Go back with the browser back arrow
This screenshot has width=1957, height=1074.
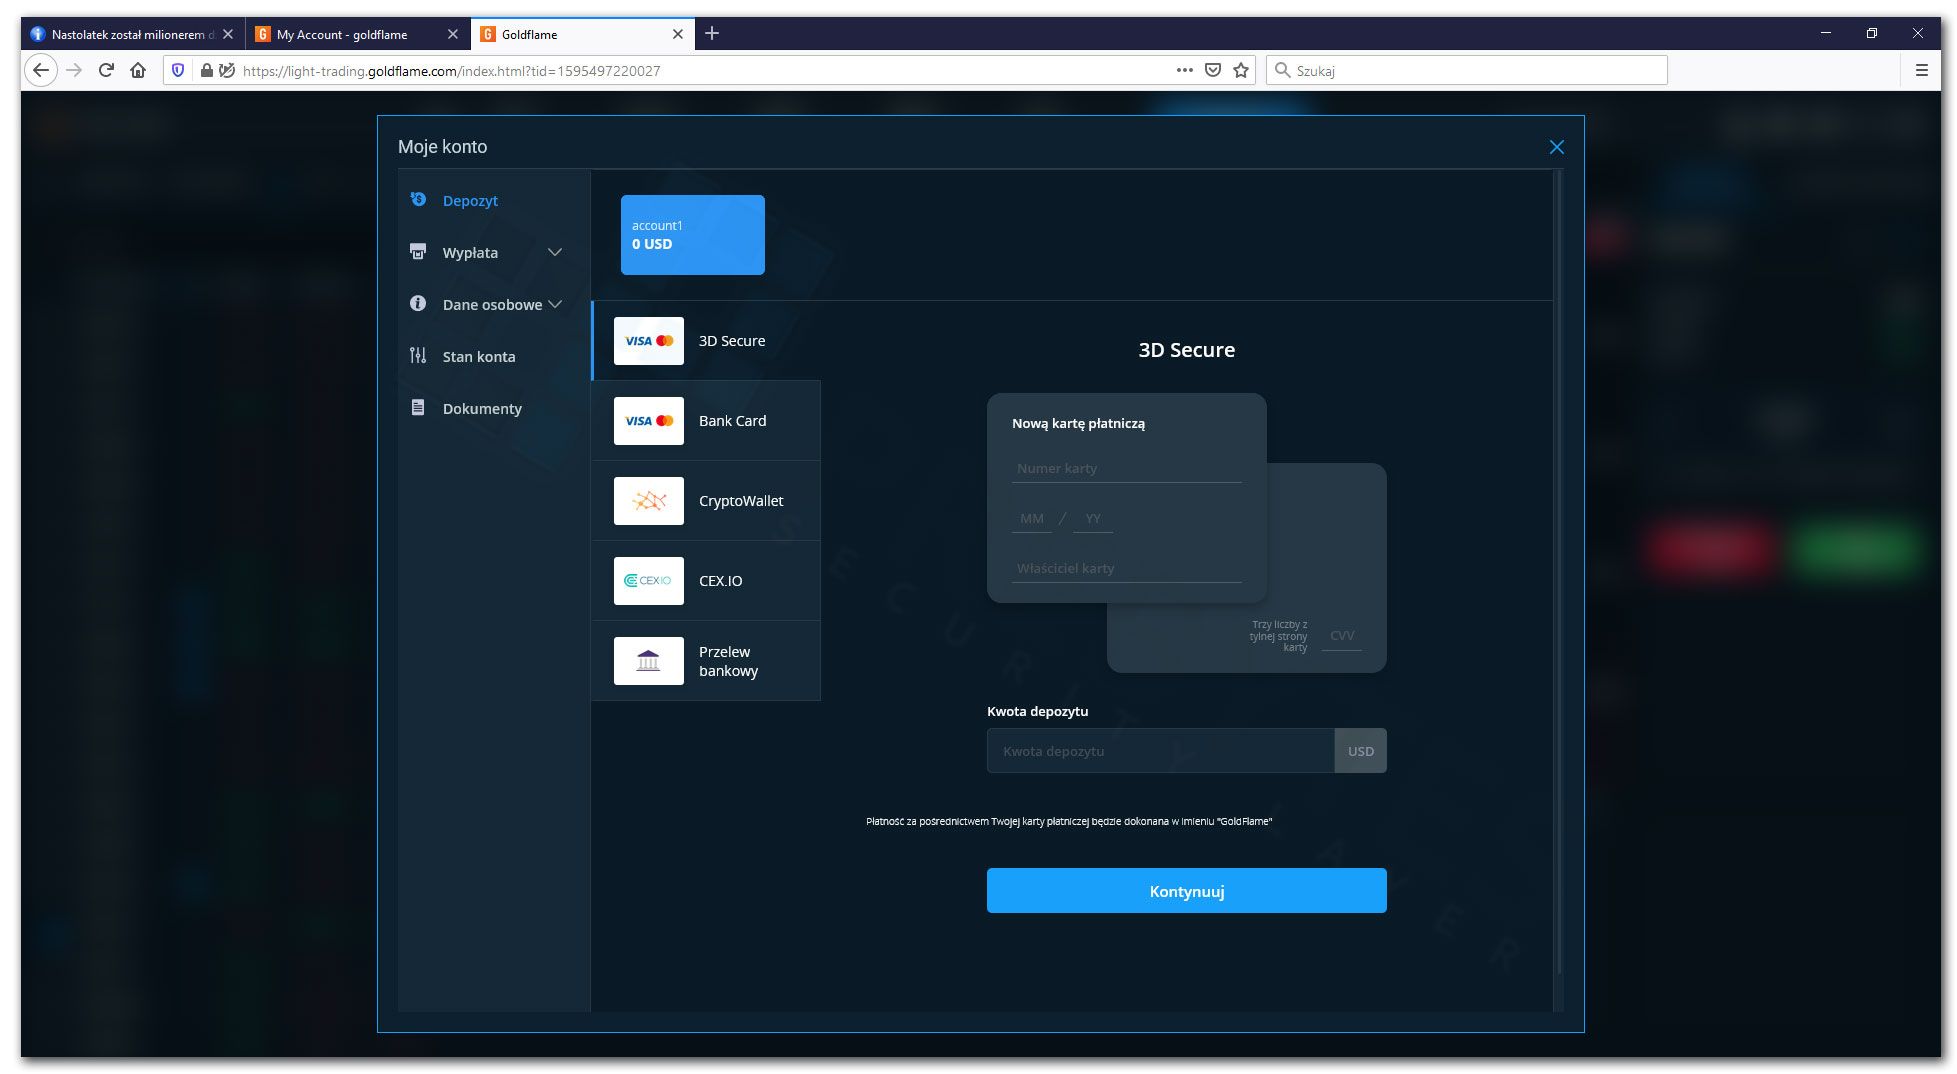pyautogui.click(x=41, y=70)
